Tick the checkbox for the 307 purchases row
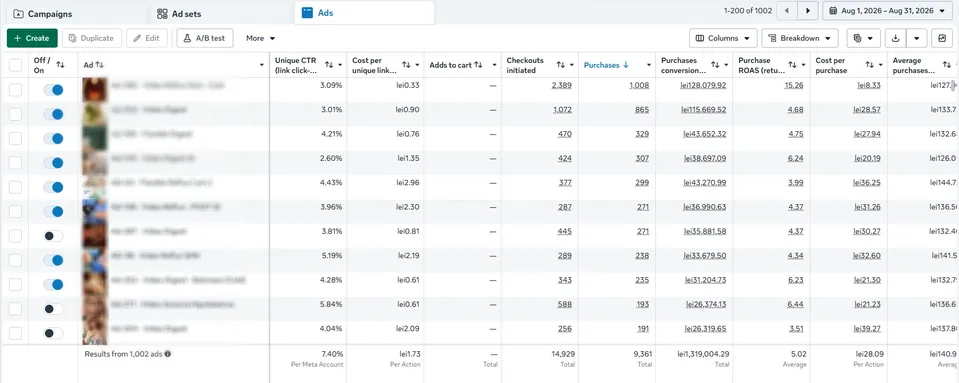The height and width of the screenshot is (383, 959). coord(15,163)
